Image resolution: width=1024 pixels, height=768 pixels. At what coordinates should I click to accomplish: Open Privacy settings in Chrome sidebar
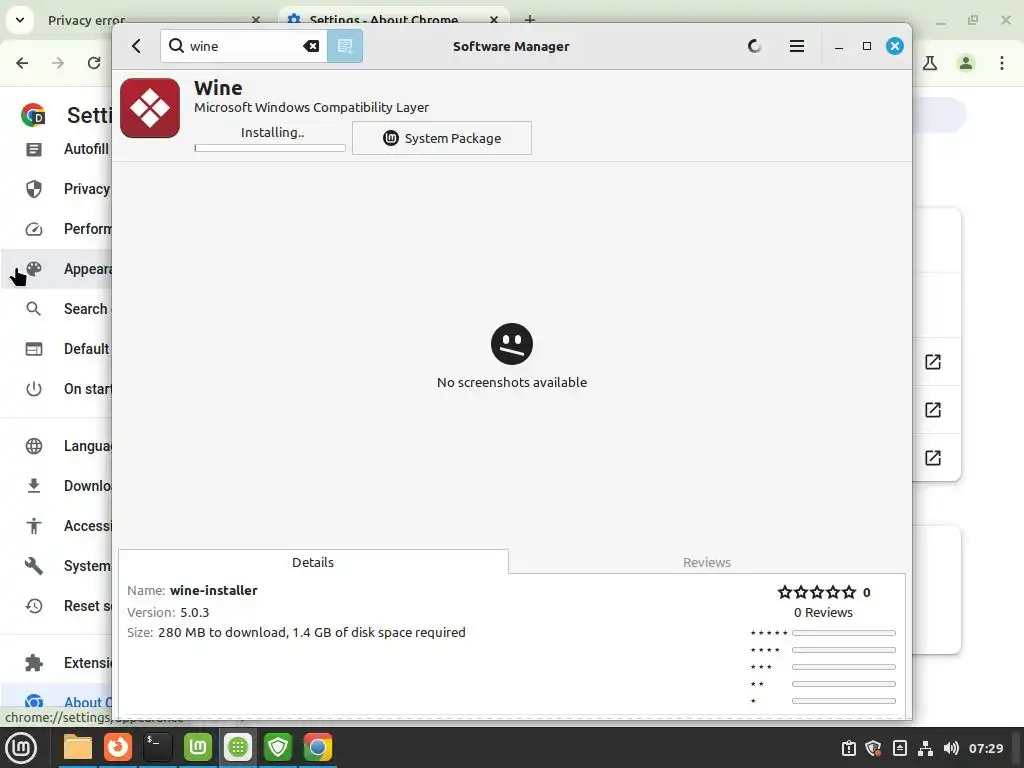pos(57,189)
